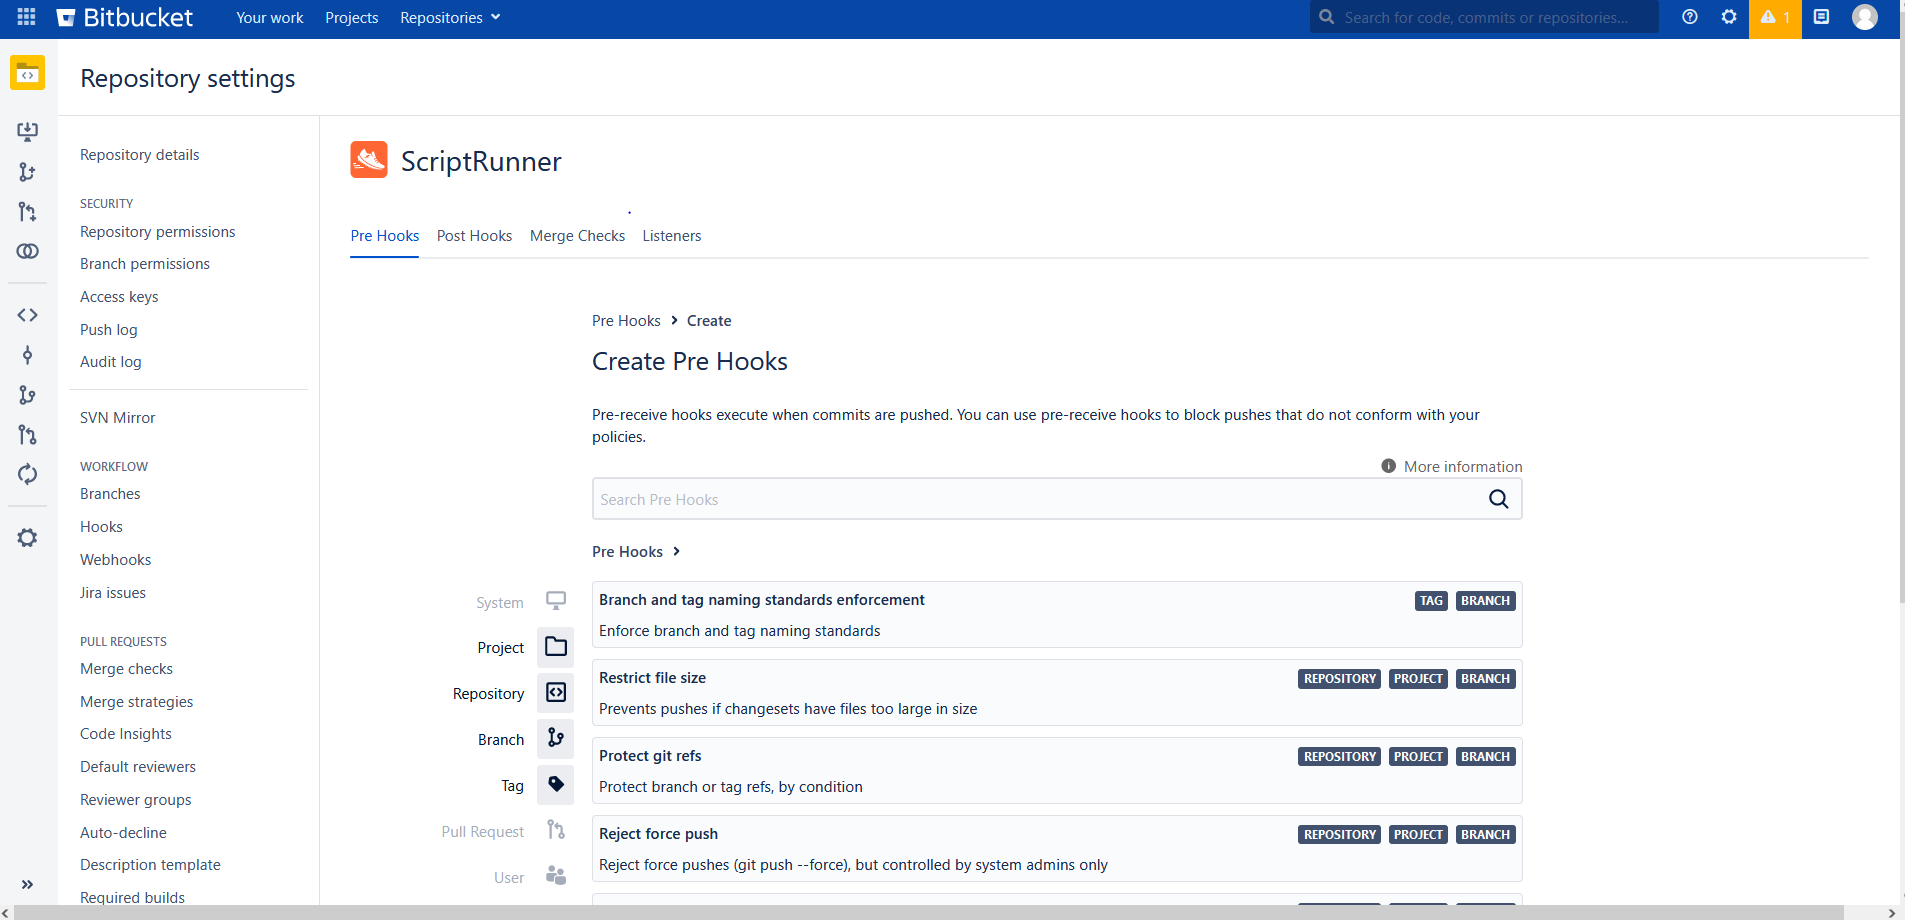The width and height of the screenshot is (1905, 920).
Task: Click the settings gear at sidebar bottom
Action: [27, 537]
